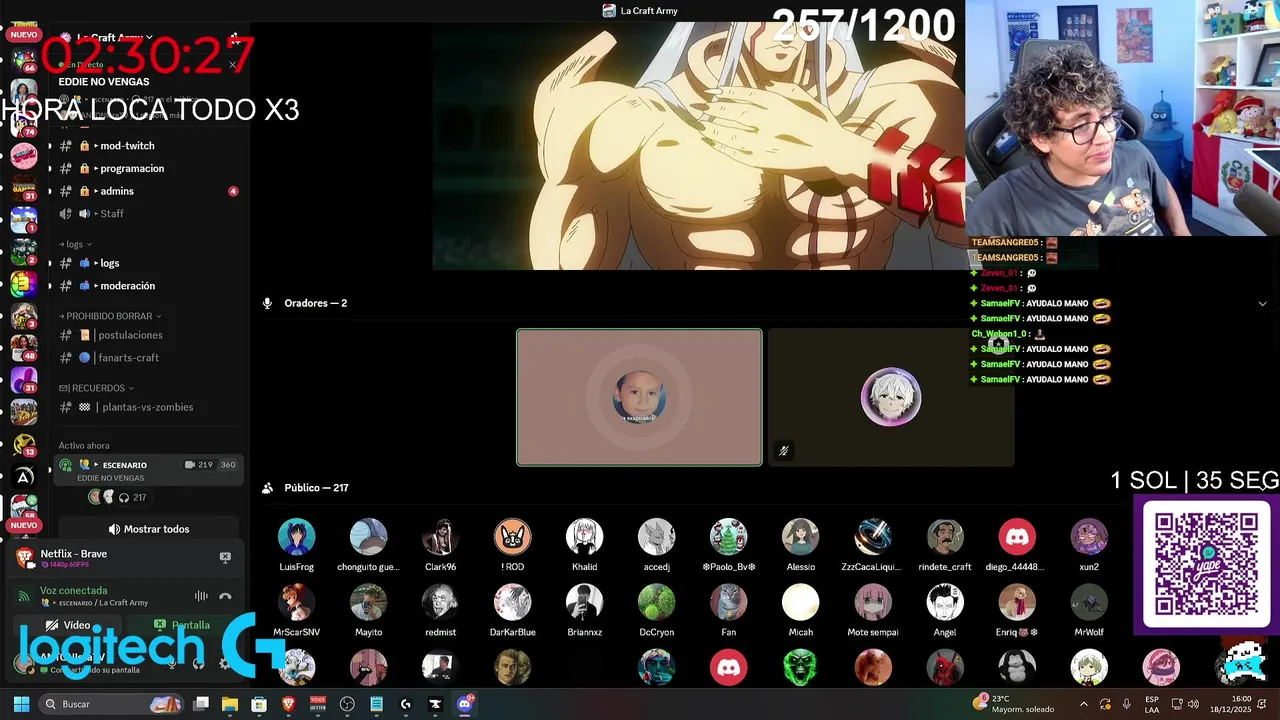Deafen using the headphones icon
Image resolution: width=1280 pixels, height=720 pixels.
[198, 663]
